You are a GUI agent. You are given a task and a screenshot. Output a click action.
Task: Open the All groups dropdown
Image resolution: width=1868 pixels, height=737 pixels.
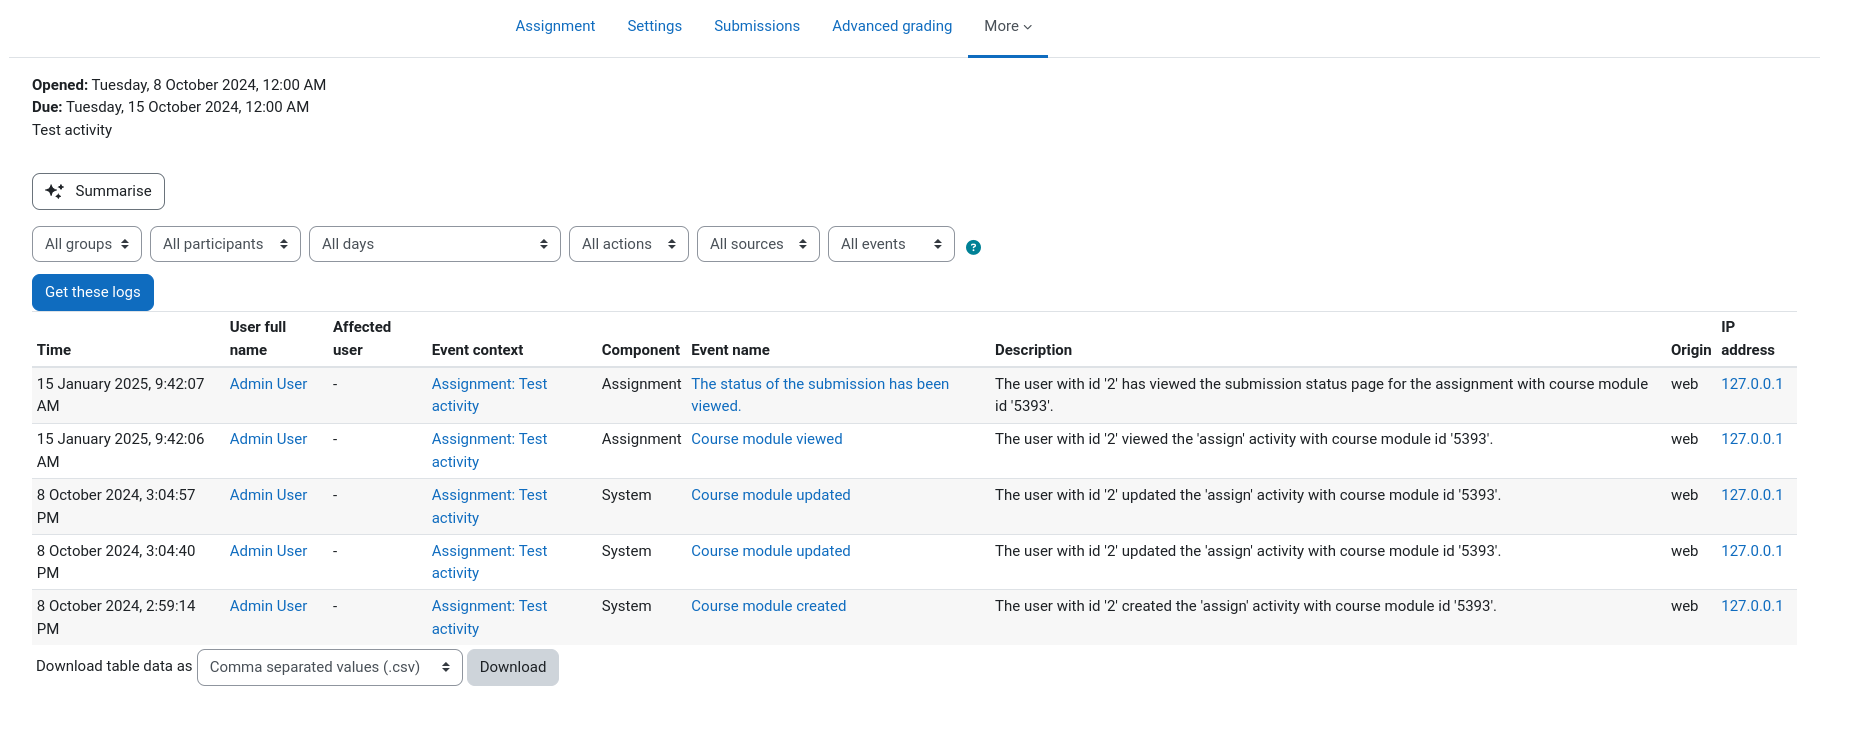(87, 244)
